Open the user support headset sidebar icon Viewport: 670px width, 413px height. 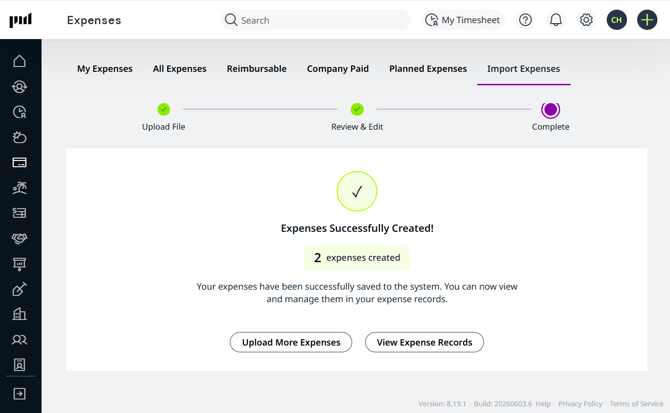[19, 87]
